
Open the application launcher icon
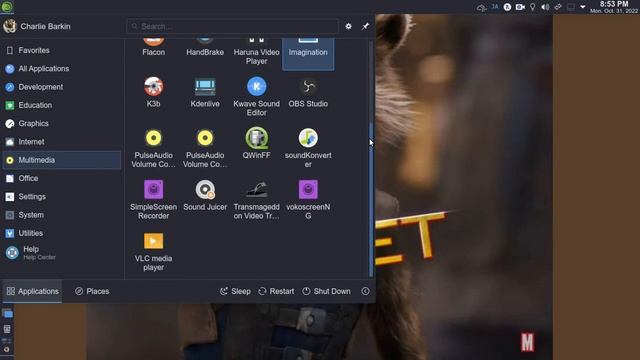tap(7, 7)
